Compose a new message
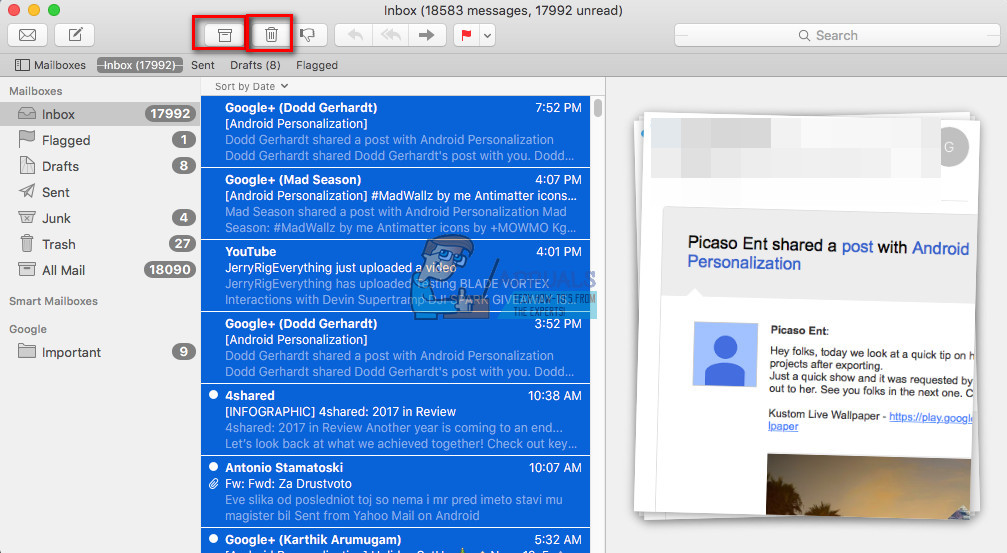Screen dimensions: 1007x553 [x=75, y=35]
